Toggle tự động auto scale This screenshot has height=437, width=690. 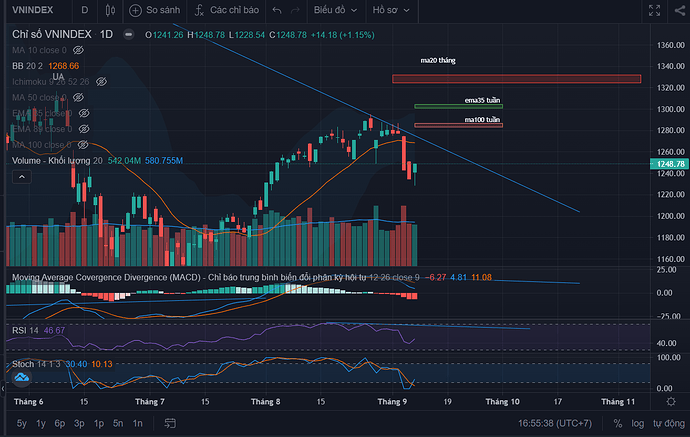tap(668, 423)
